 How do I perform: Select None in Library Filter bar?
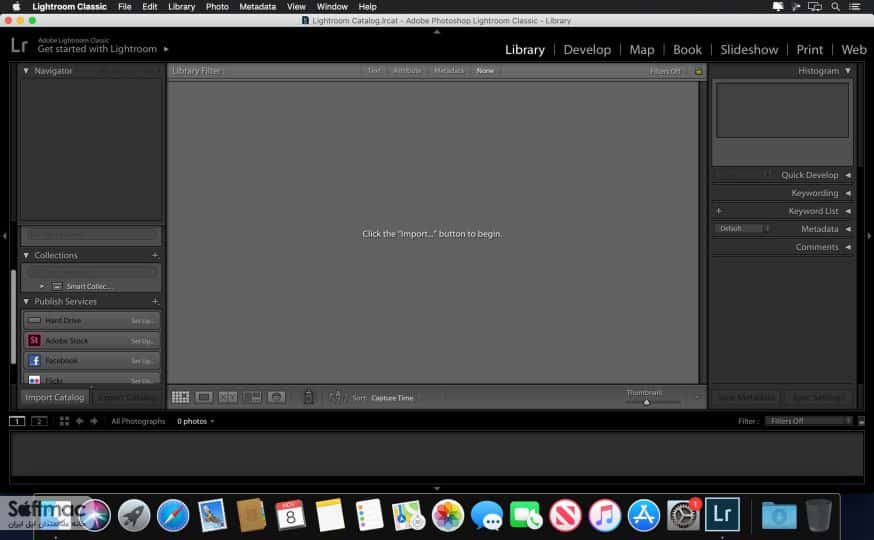tap(485, 71)
